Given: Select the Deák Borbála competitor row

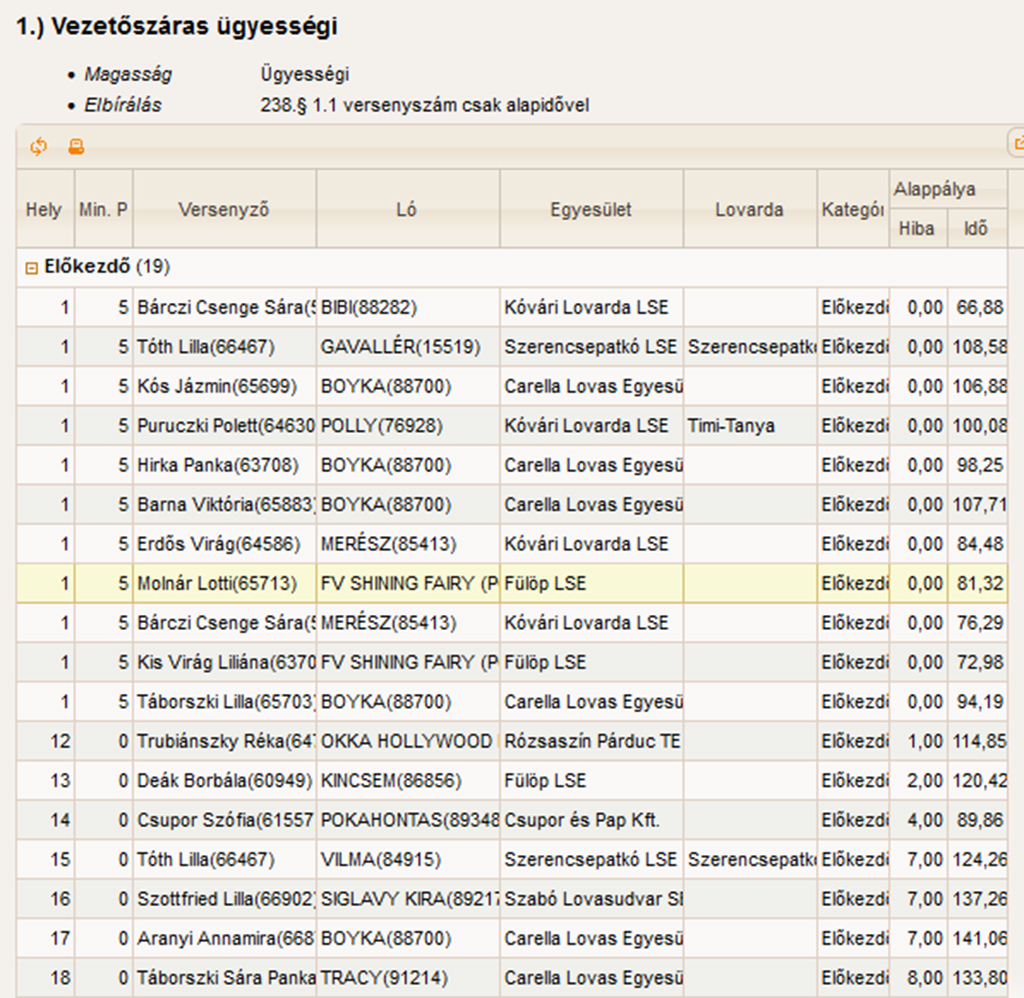Looking at the screenshot, I should click(225, 781).
